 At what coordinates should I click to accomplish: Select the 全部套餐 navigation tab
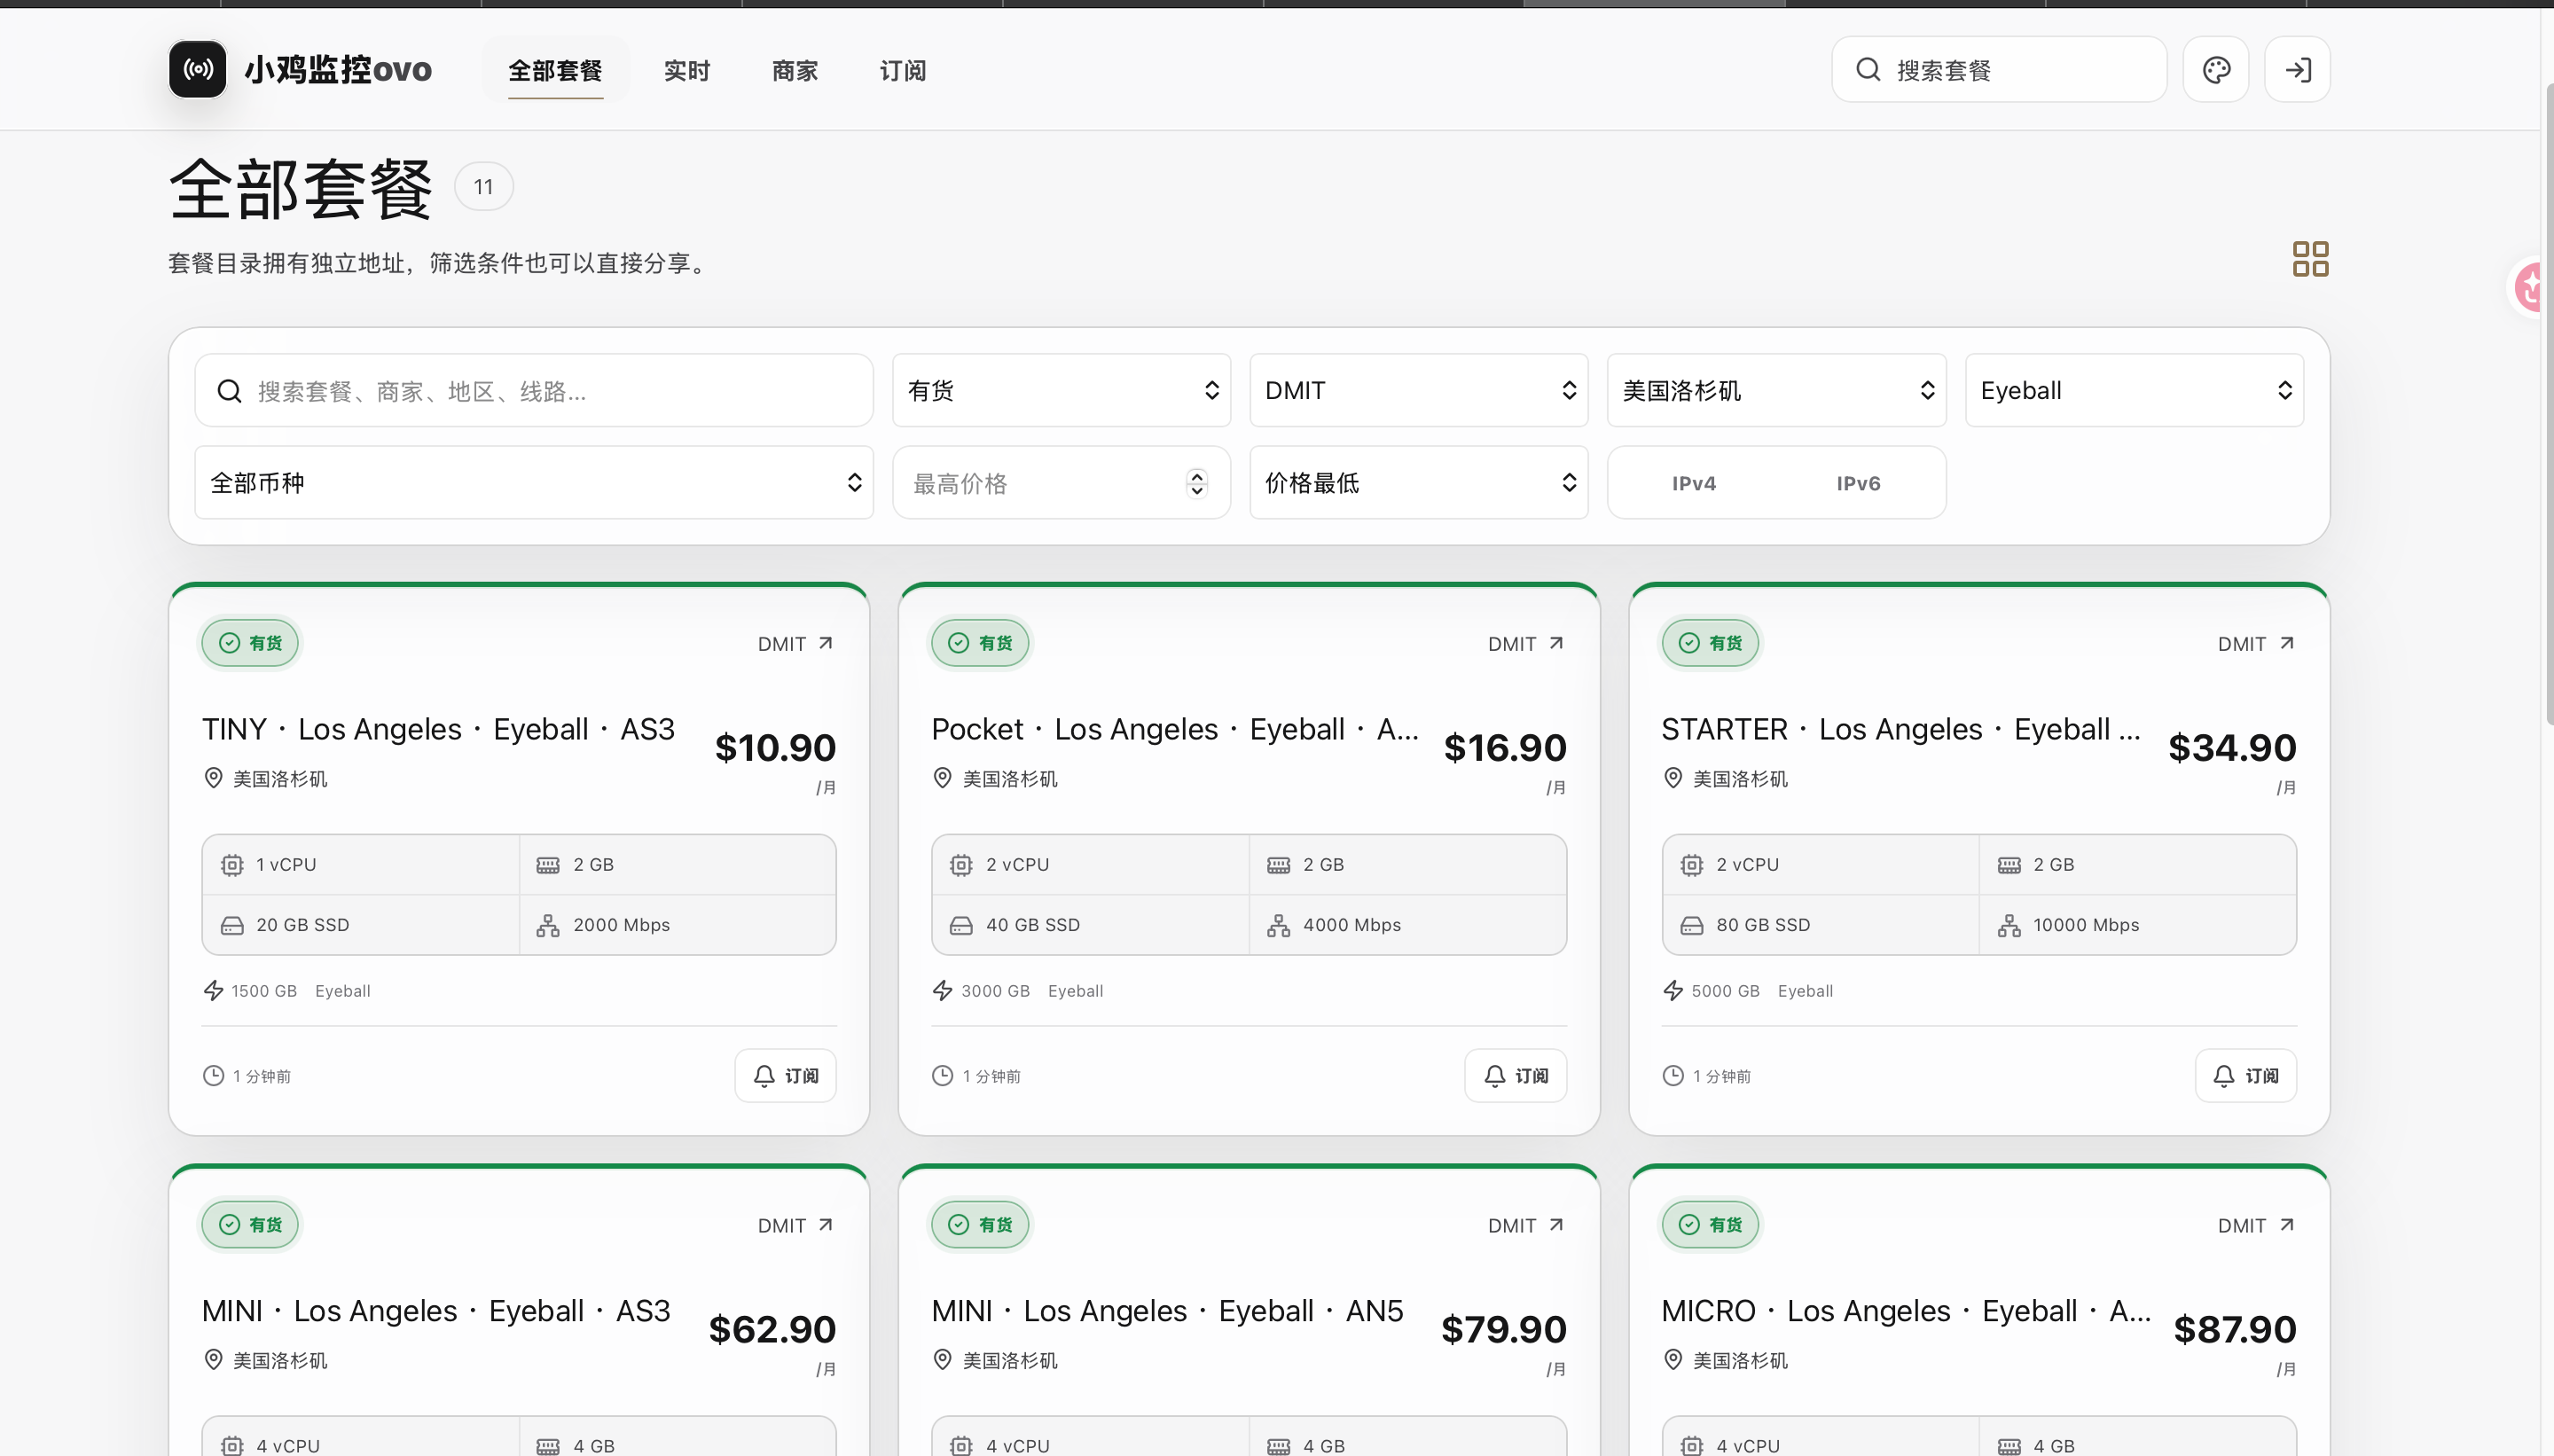tap(555, 70)
